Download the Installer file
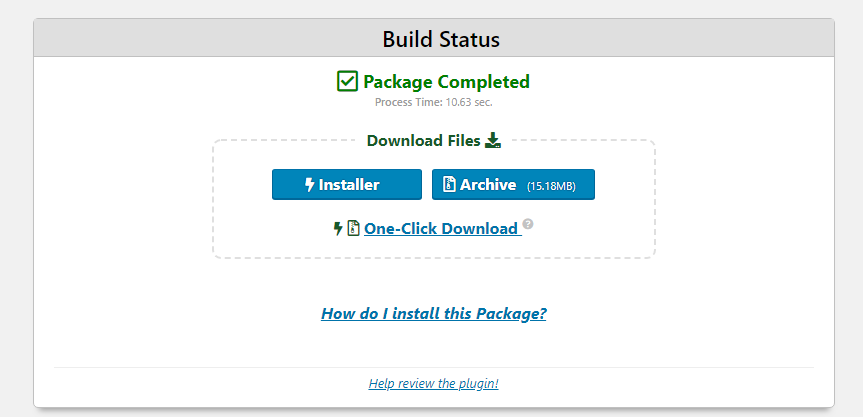Screen dimensions: 863x417 347,184
